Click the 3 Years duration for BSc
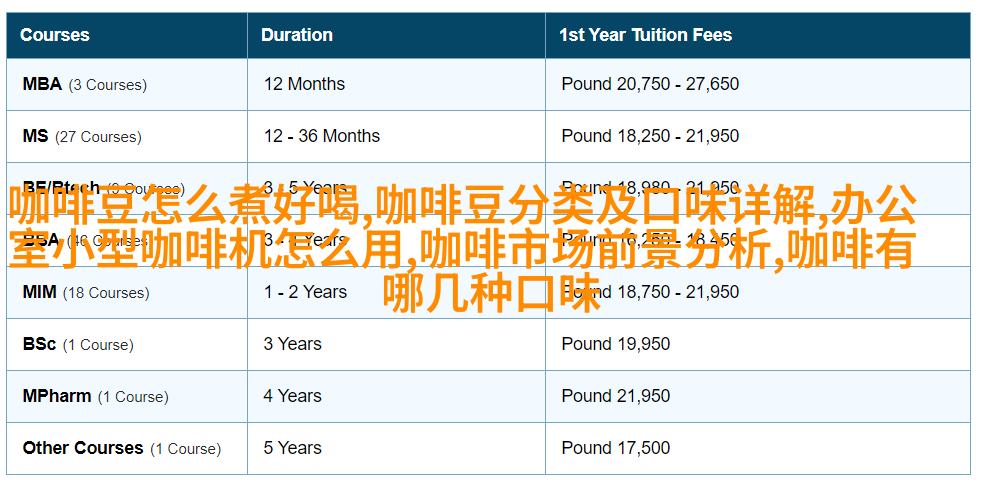The height and width of the screenshot is (487, 982). click(x=292, y=344)
